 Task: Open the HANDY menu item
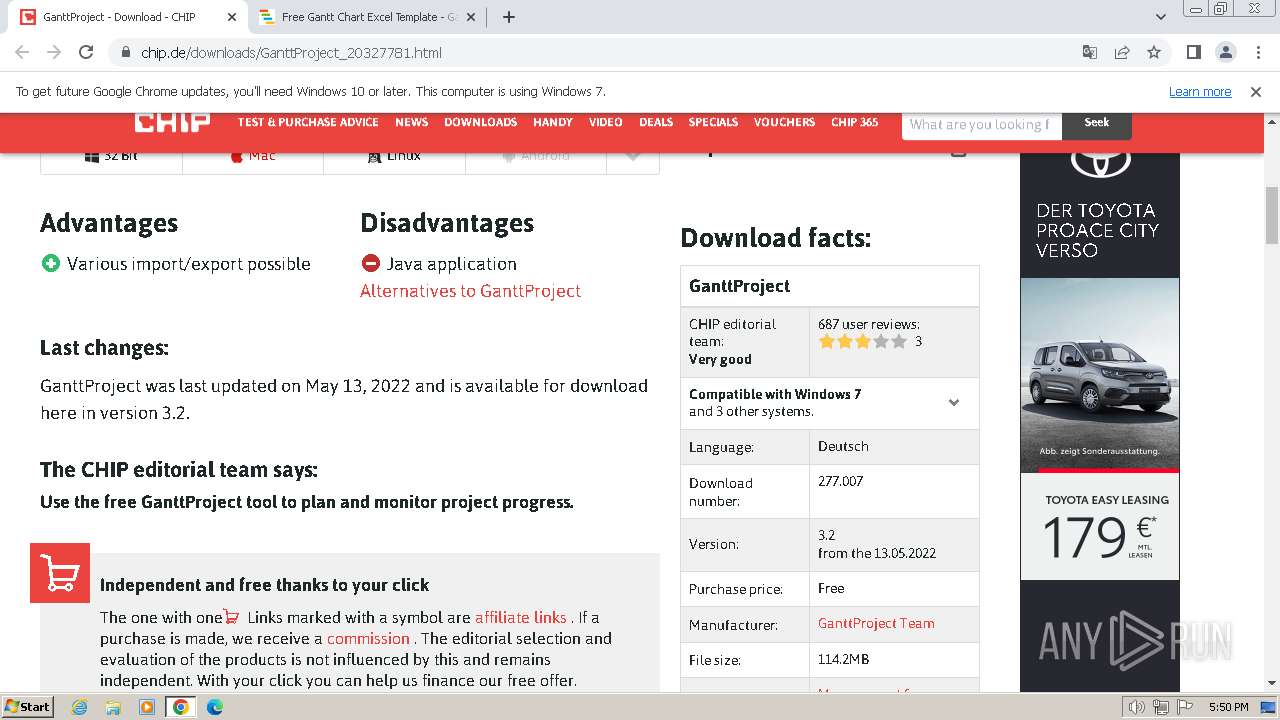tap(553, 122)
